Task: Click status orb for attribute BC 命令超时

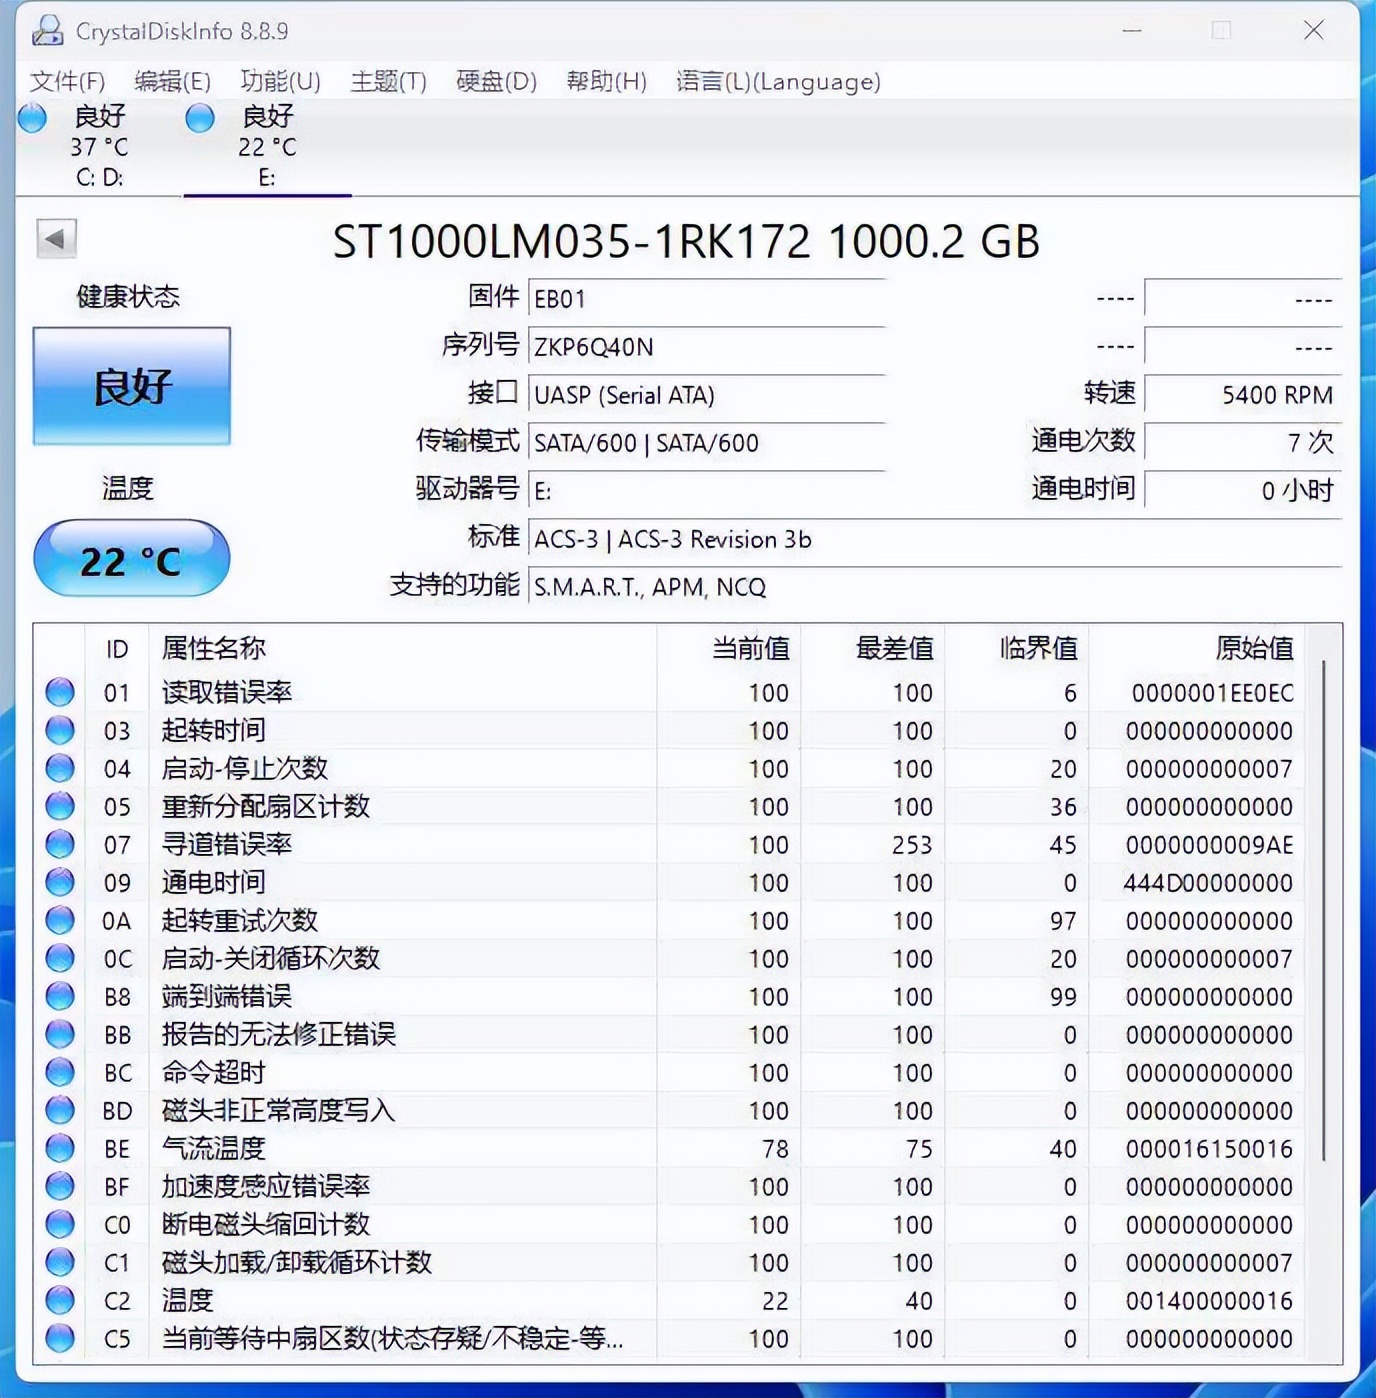Action: click(60, 1072)
